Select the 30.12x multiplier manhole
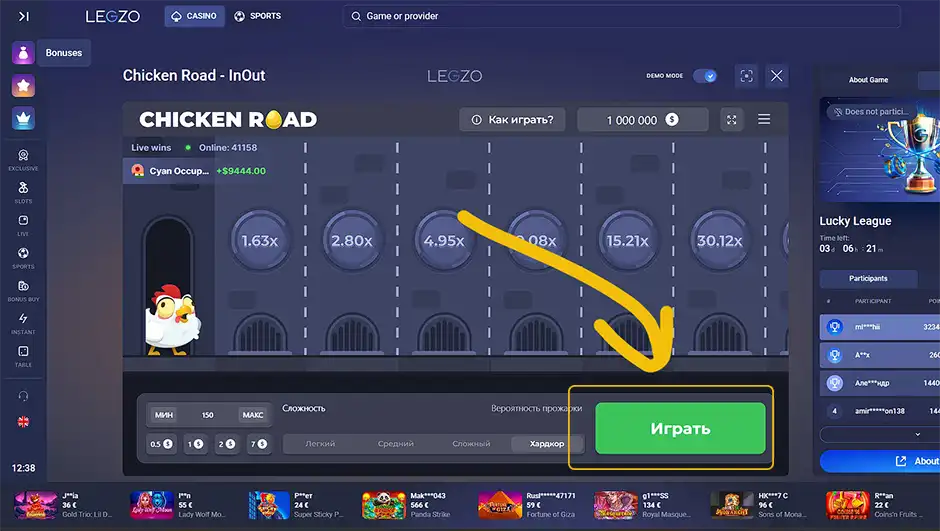 pyautogui.click(x=719, y=240)
